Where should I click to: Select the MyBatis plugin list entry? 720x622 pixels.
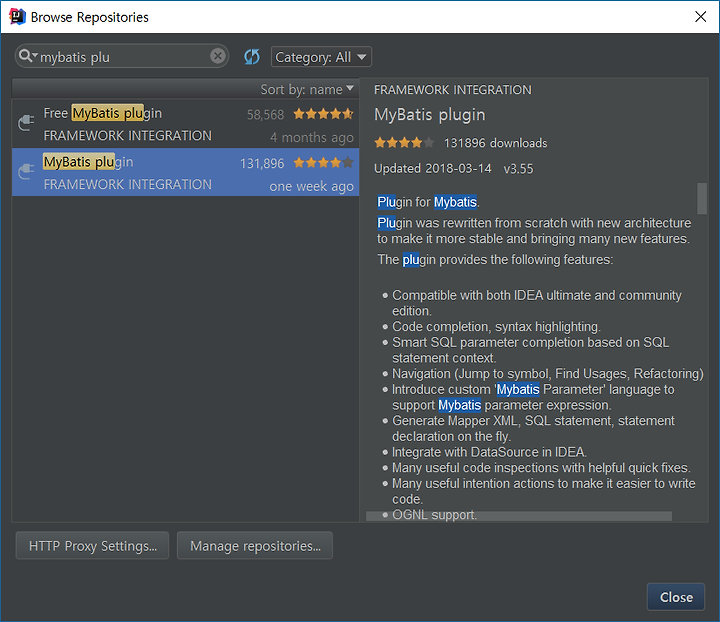pyautogui.click(x=186, y=172)
